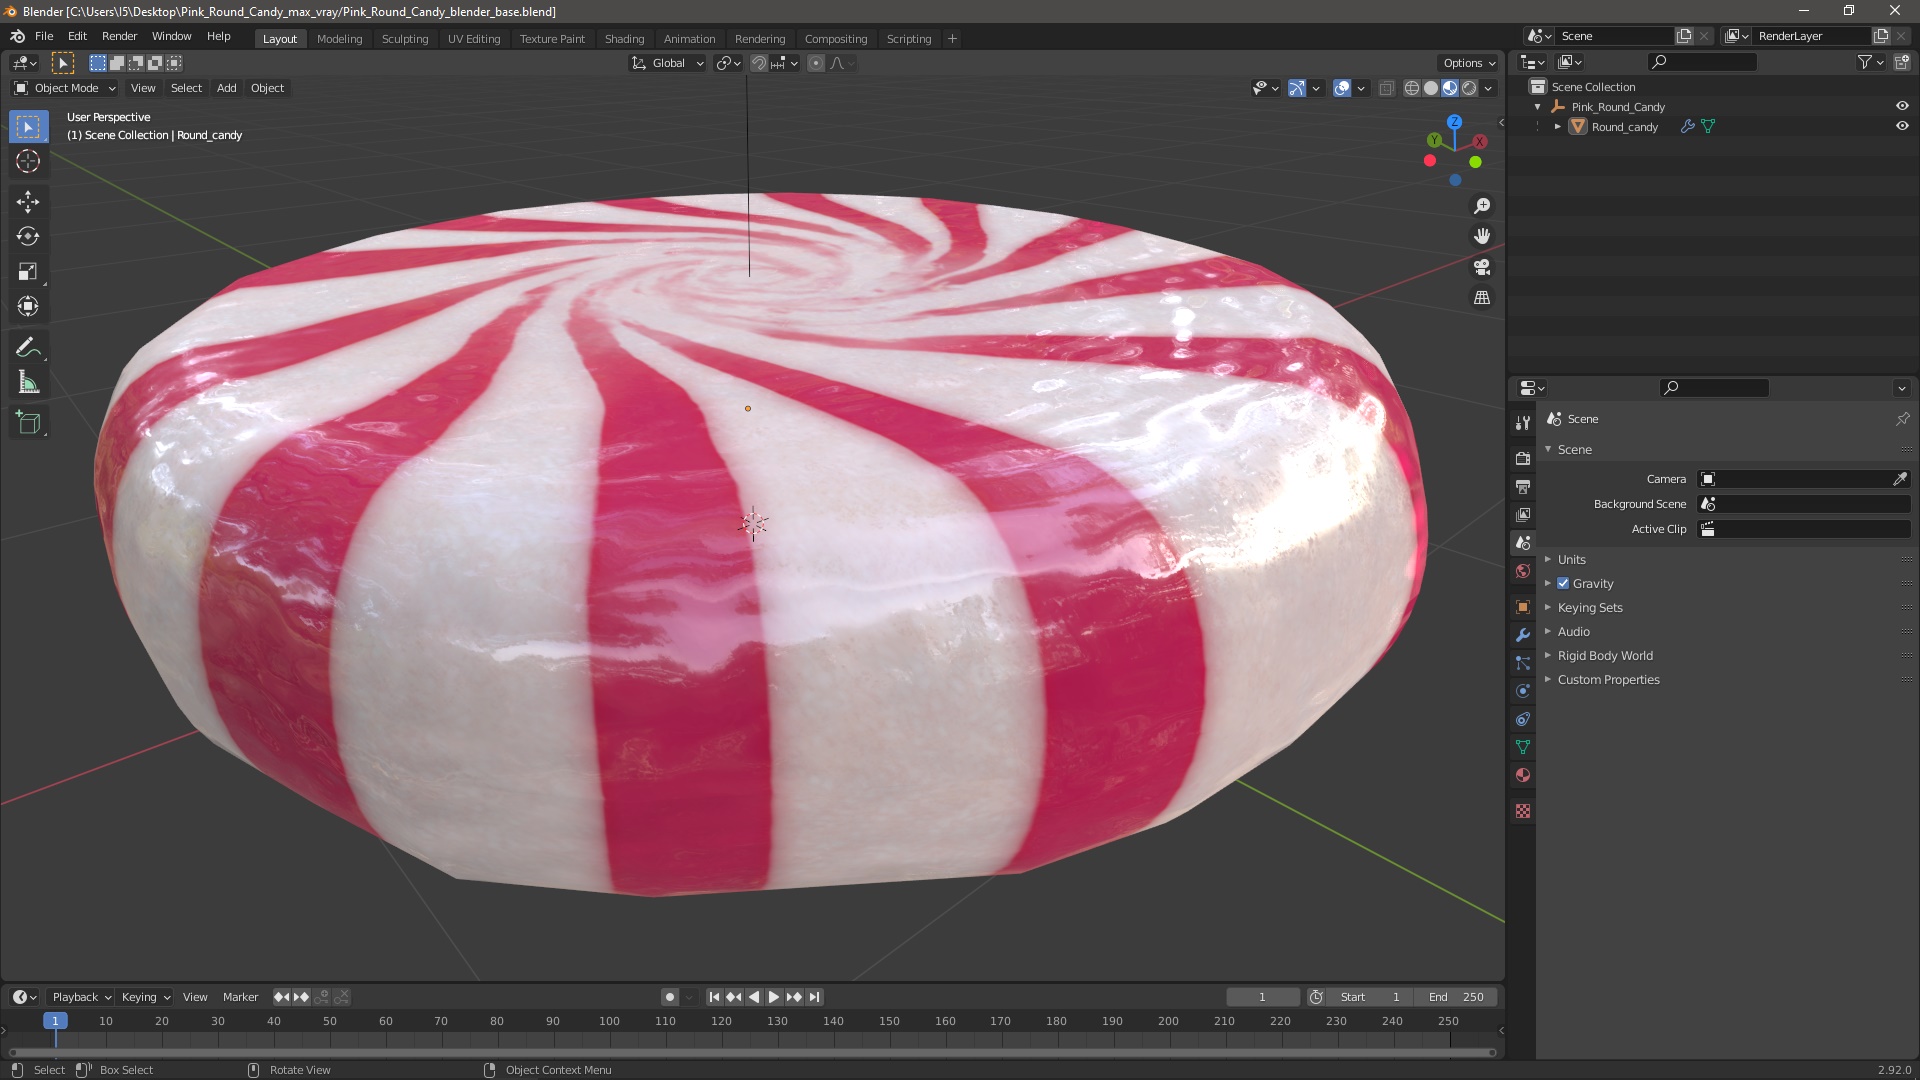Open the Modifier properties tab
This screenshot has height=1080, width=1920.
click(1523, 635)
